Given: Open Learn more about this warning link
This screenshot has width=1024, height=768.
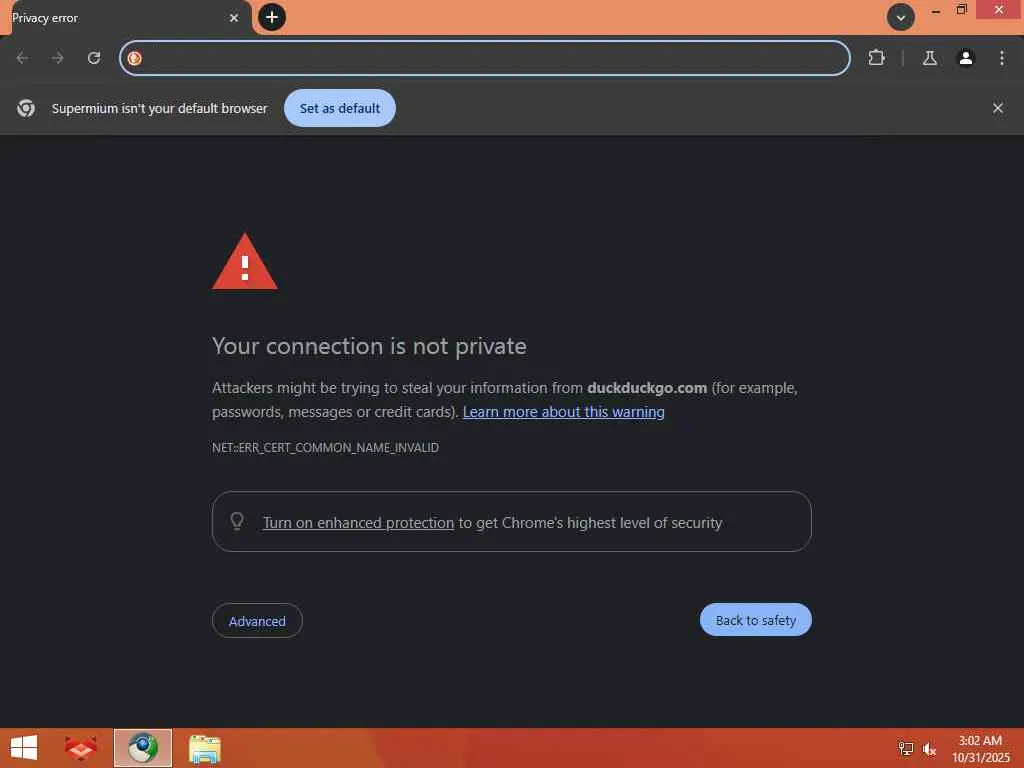Looking at the screenshot, I should pos(564,412).
